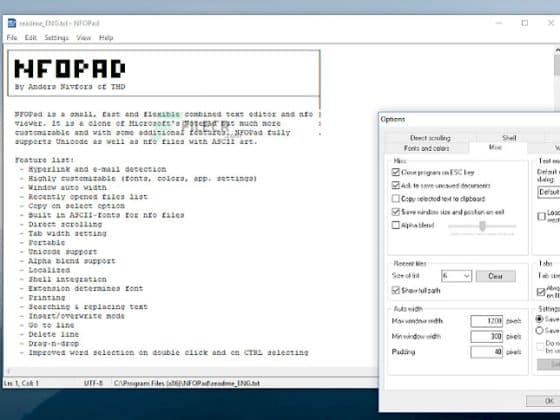Open the File menu
This screenshot has height=420, width=560.
(x=12, y=38)
